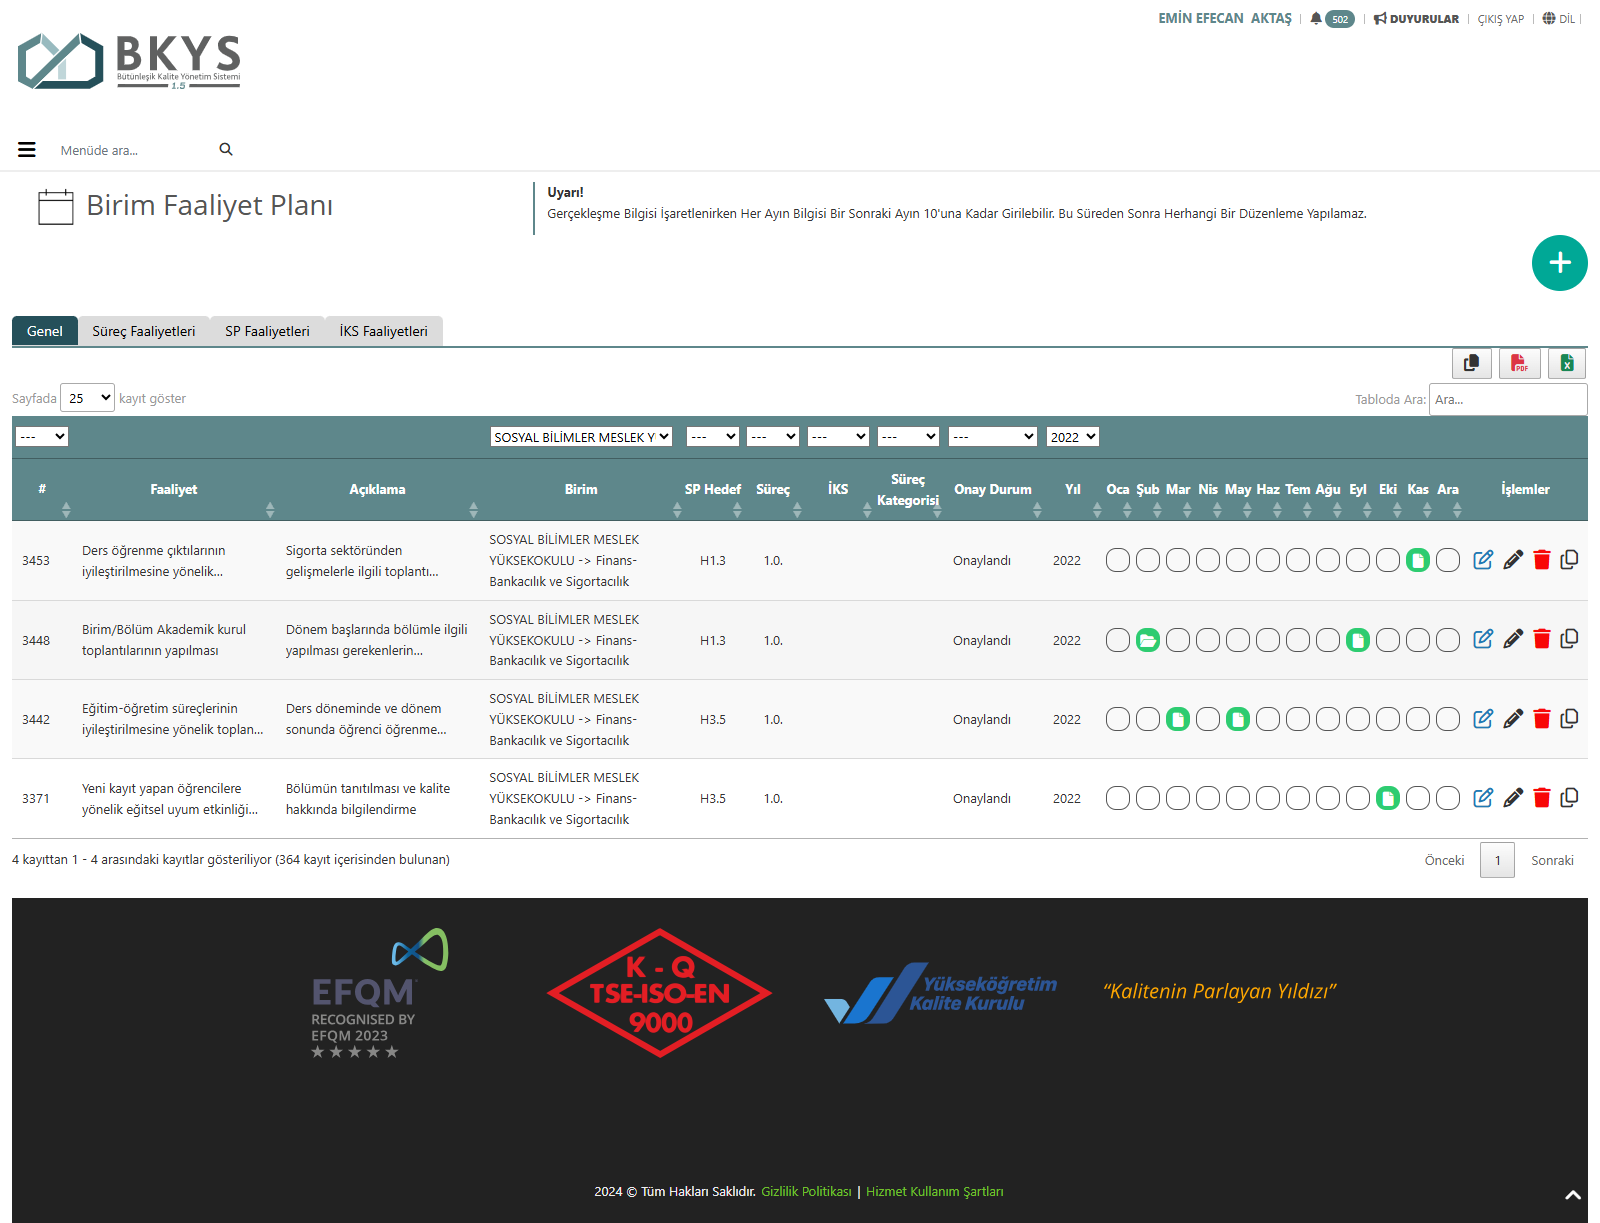The height and width of the screenshot is (1223, 1600).
Task: Open the hamburger menu
Action: pos(27,150)
